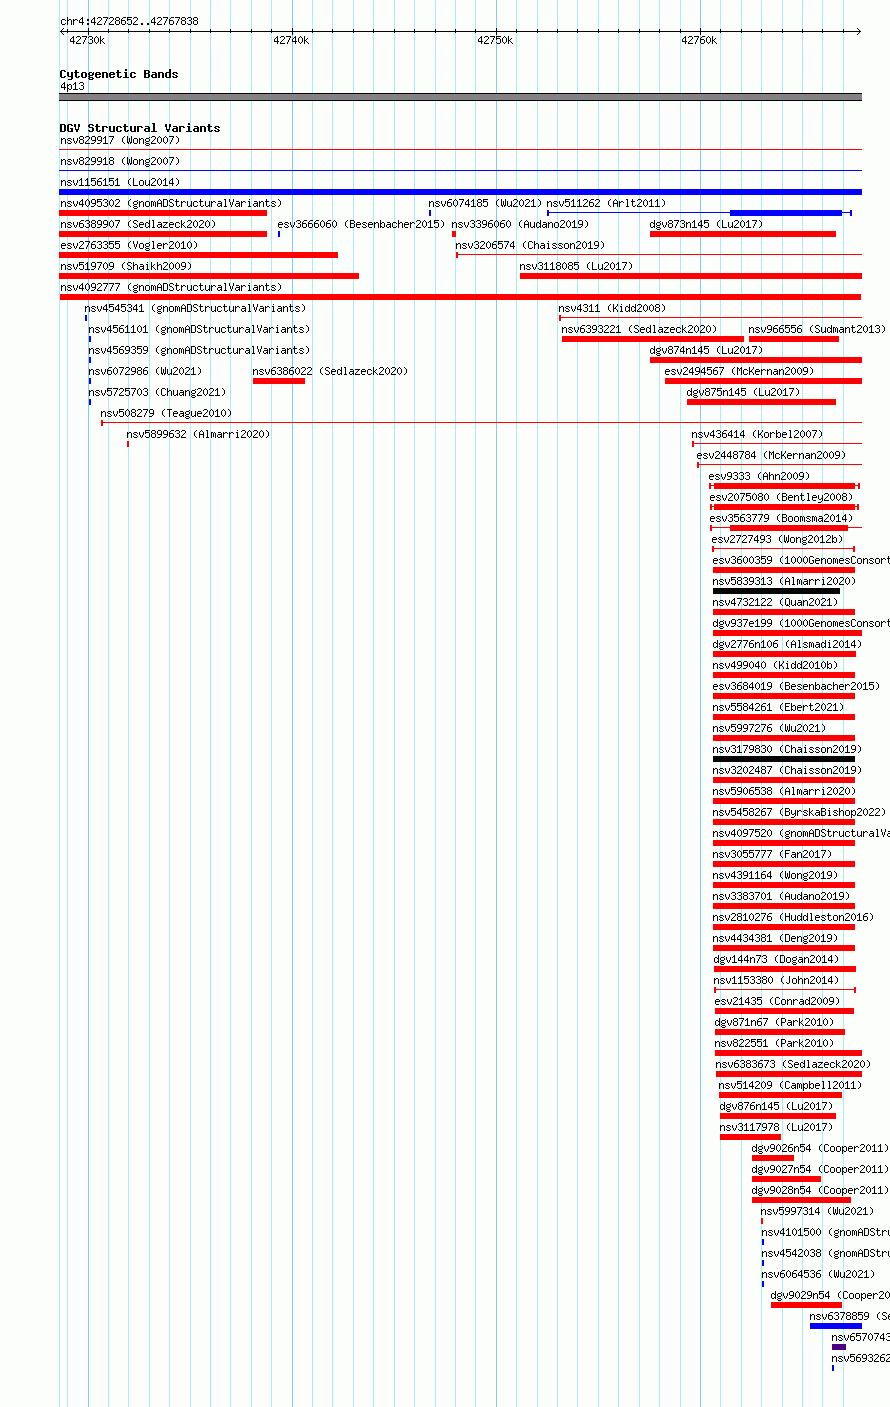The height and width of the screenshot is (1407, 890).
Task: Select nsv4092777 (gnomADStructuralVariants) label
Action: (x=171, y=287)
